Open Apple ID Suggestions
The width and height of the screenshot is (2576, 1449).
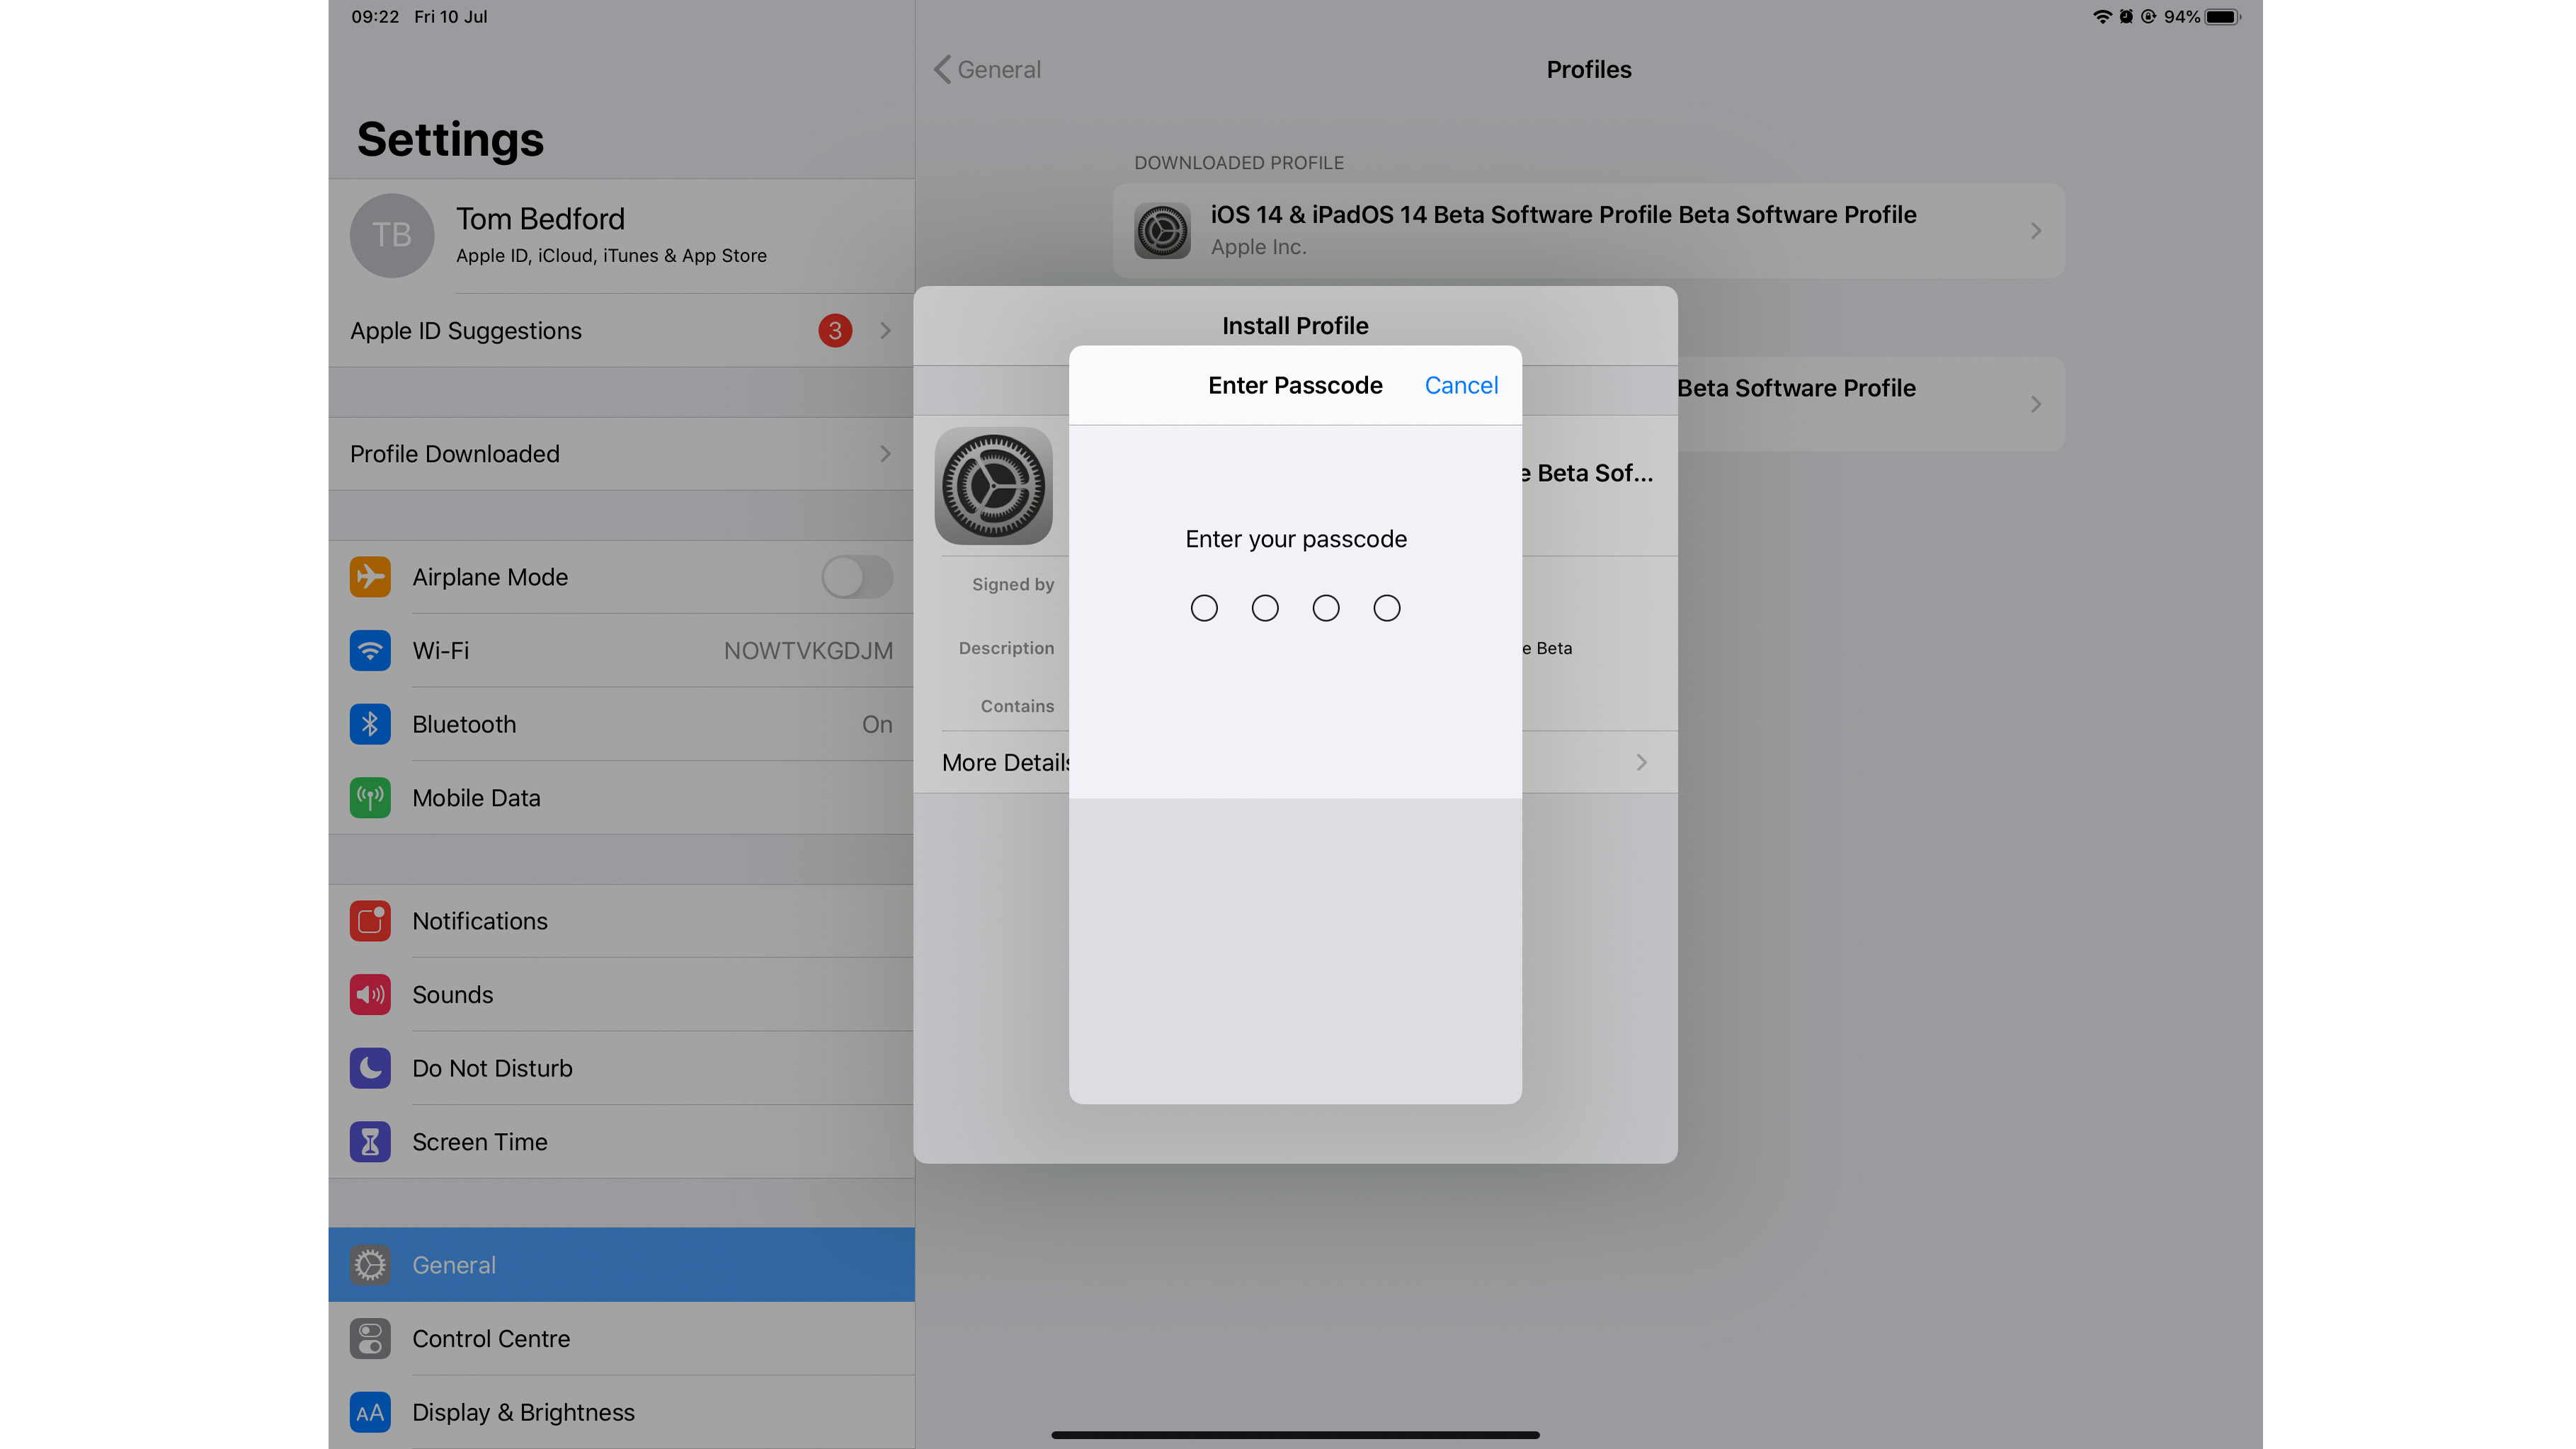pos(621,330)
